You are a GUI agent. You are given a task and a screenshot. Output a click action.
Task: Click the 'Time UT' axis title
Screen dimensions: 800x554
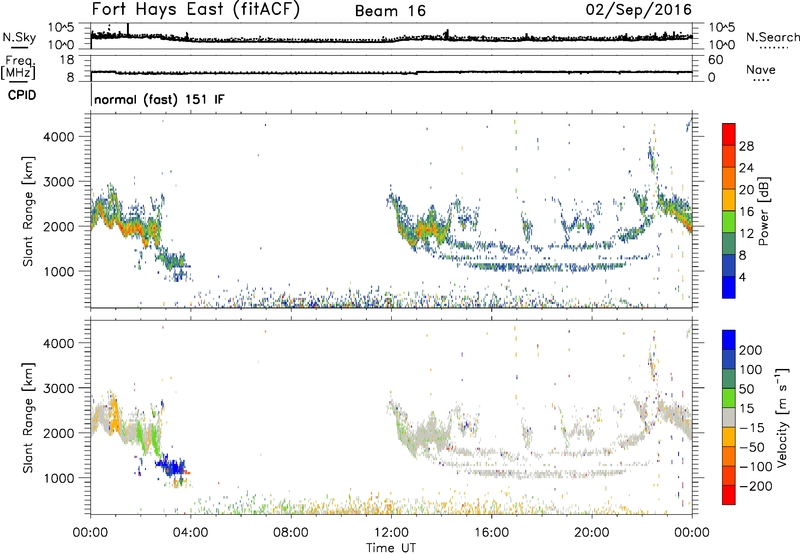tap(391, 548)
